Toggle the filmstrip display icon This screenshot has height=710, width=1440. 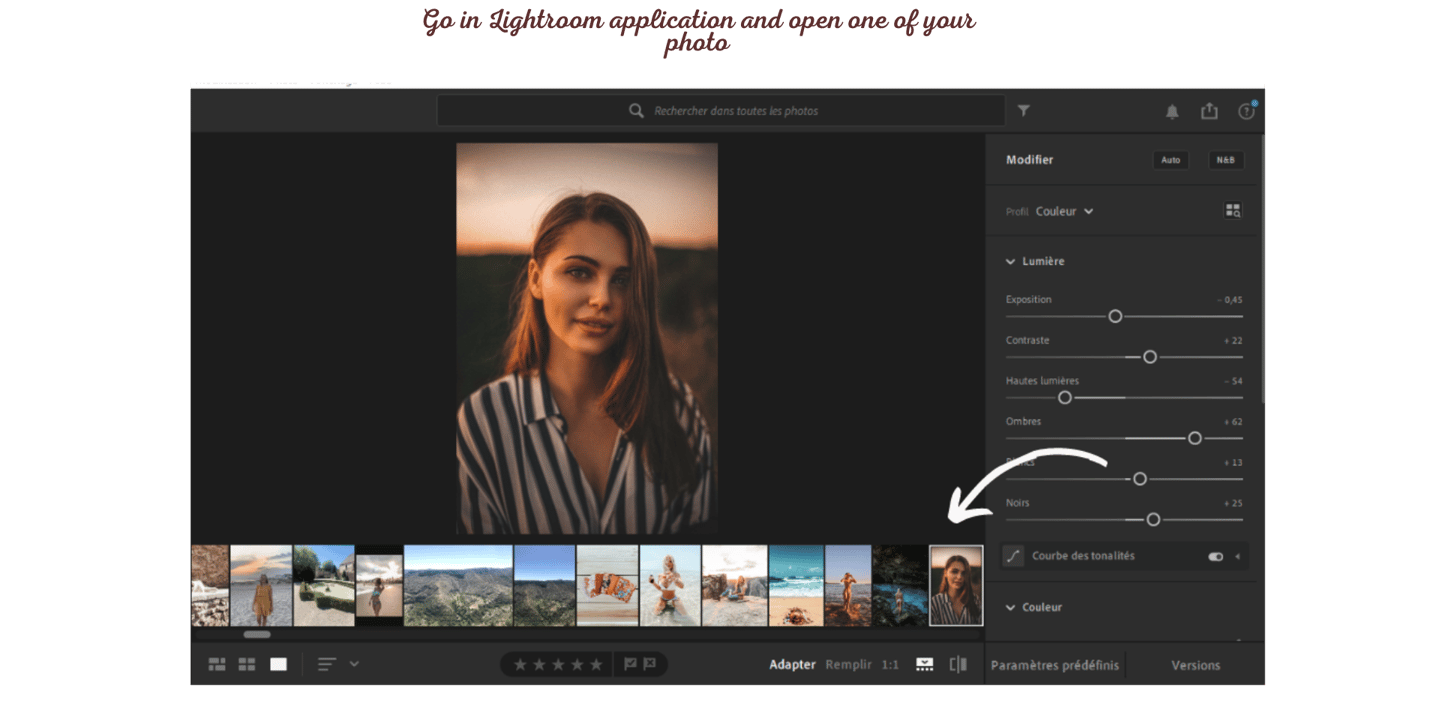(925, 664)
